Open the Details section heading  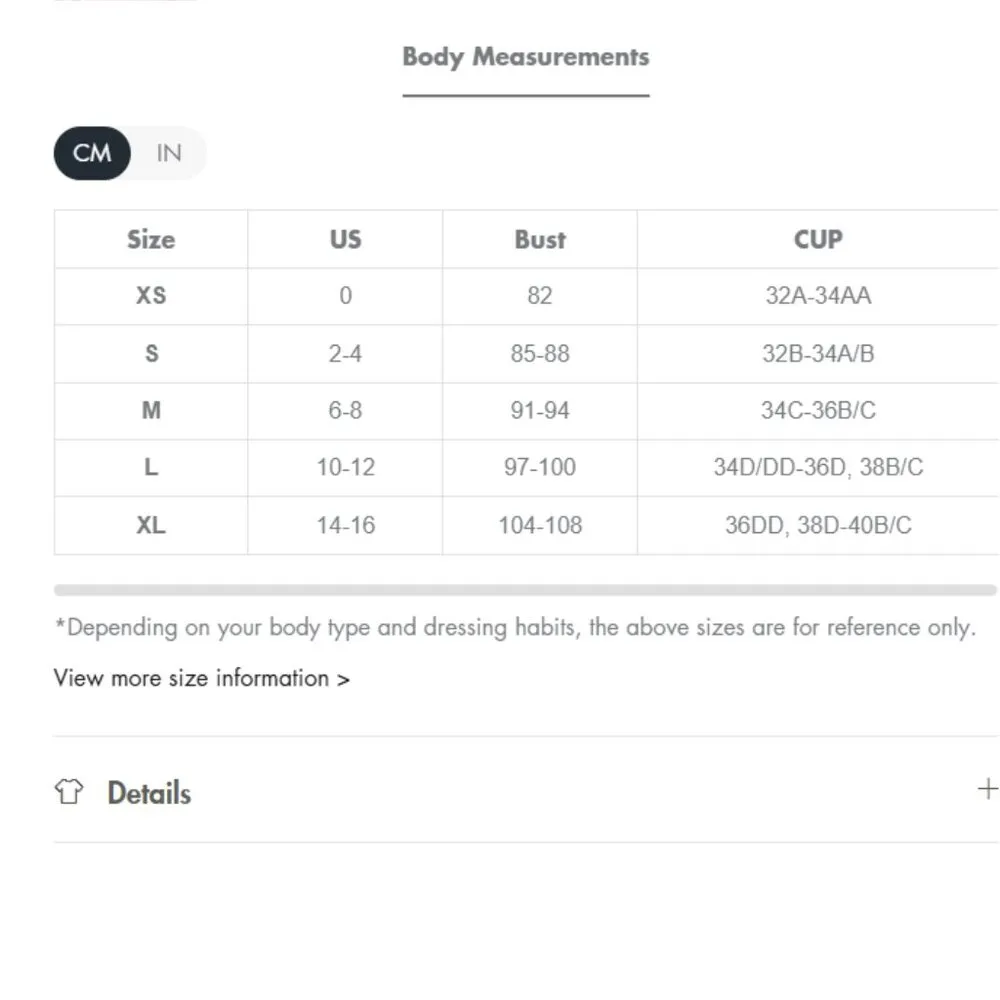click(149, 793)
